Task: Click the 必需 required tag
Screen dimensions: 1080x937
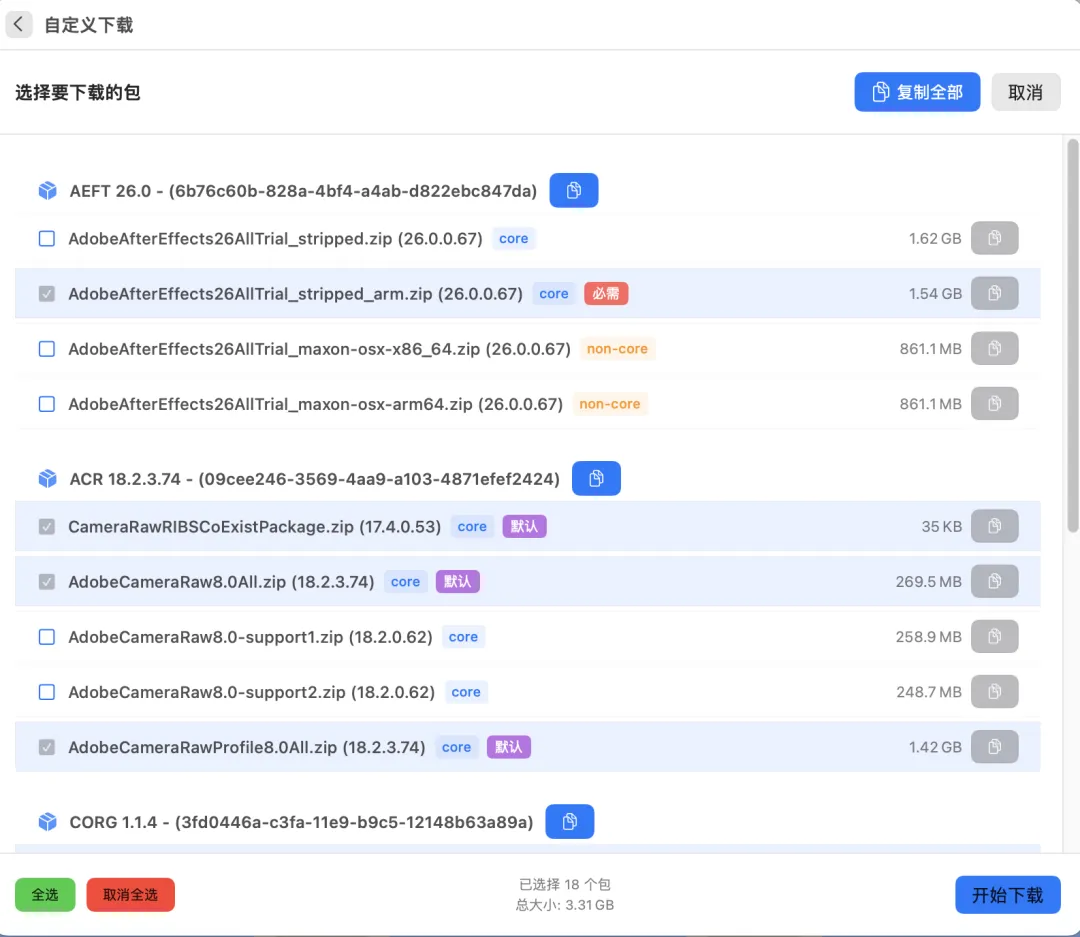Action: [605, 294]
